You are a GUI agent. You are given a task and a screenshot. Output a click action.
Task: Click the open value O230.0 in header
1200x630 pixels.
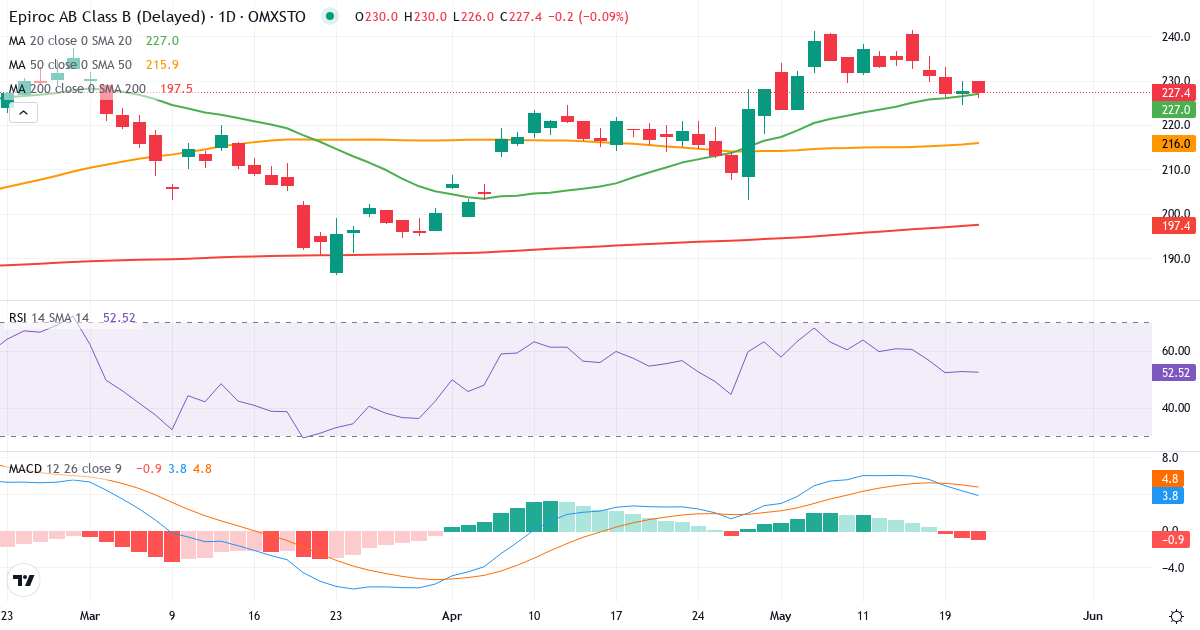click(x=376, y=17)
